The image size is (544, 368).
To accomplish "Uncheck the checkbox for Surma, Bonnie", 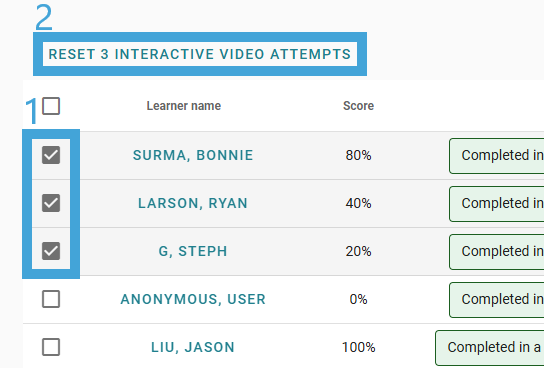I will pos(51,155).
